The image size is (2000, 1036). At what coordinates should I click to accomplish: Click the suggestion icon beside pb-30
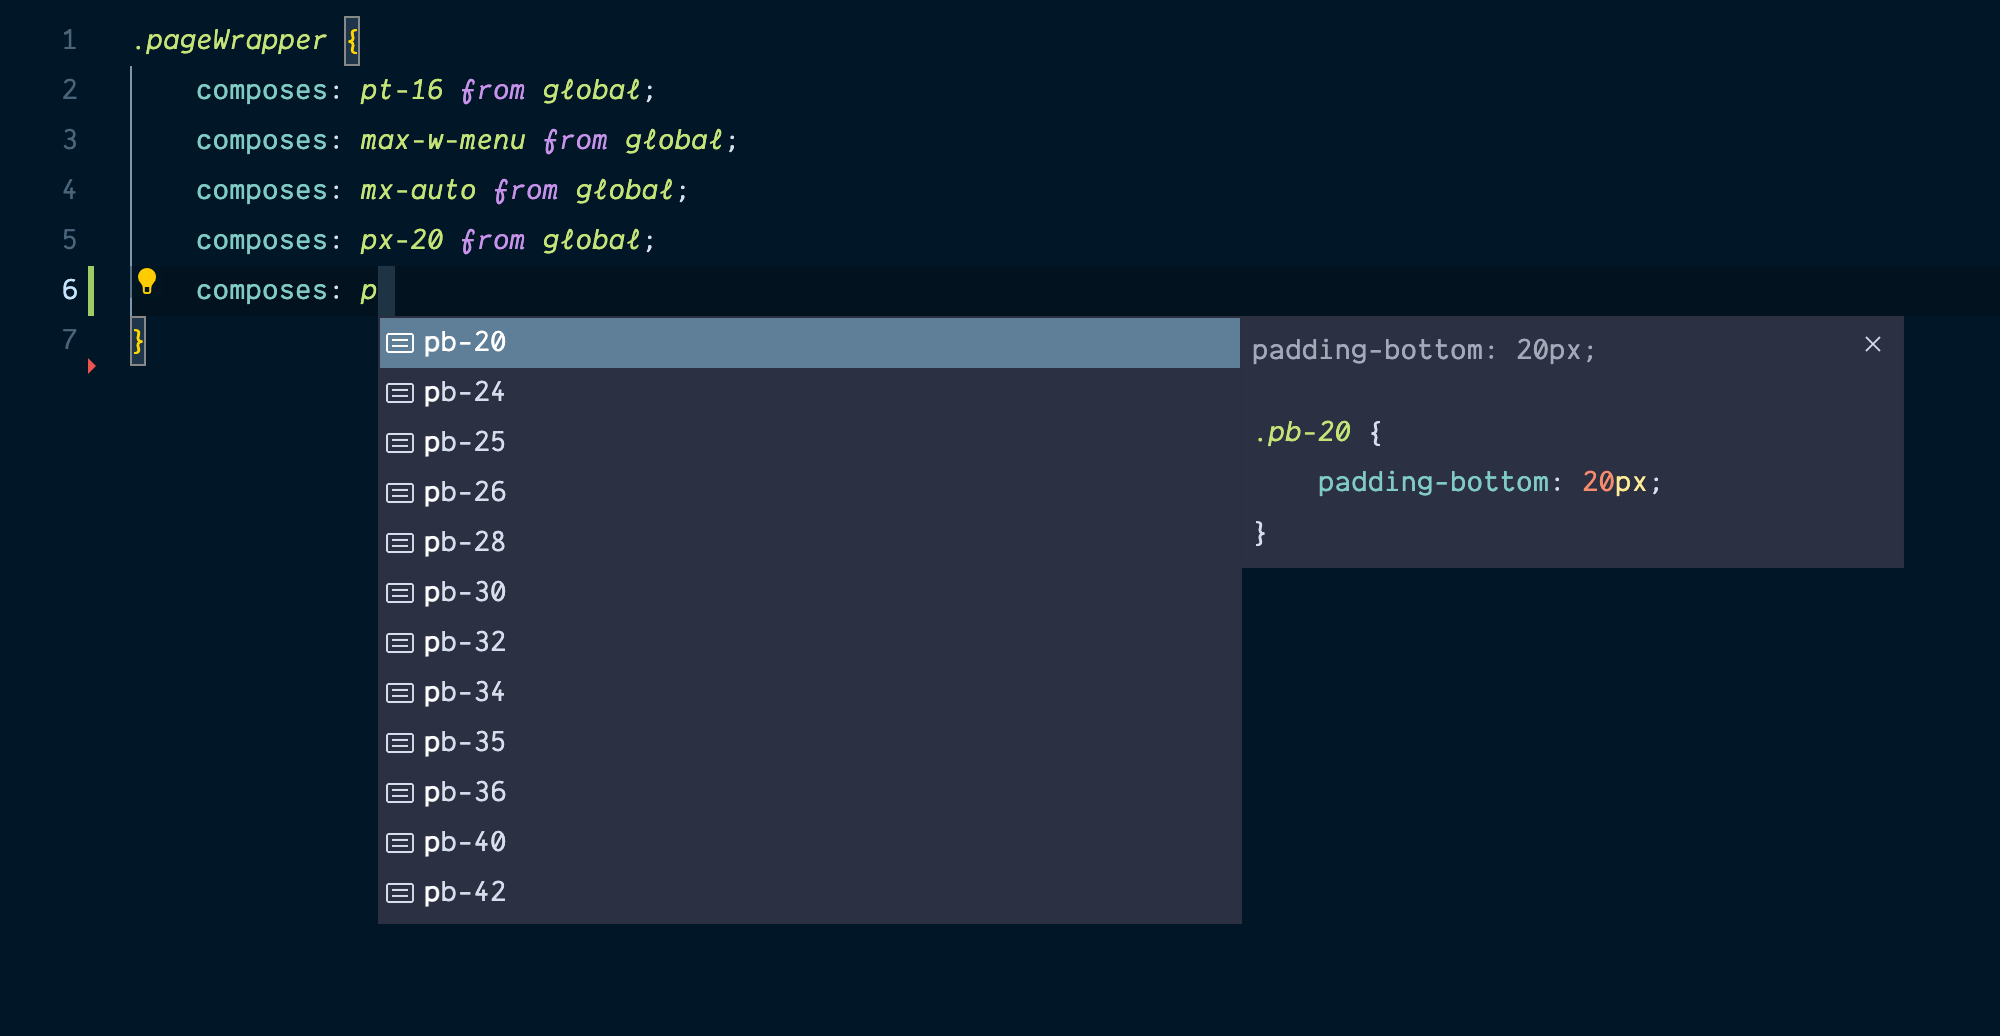pyautogui.click(x=400, y=592)
